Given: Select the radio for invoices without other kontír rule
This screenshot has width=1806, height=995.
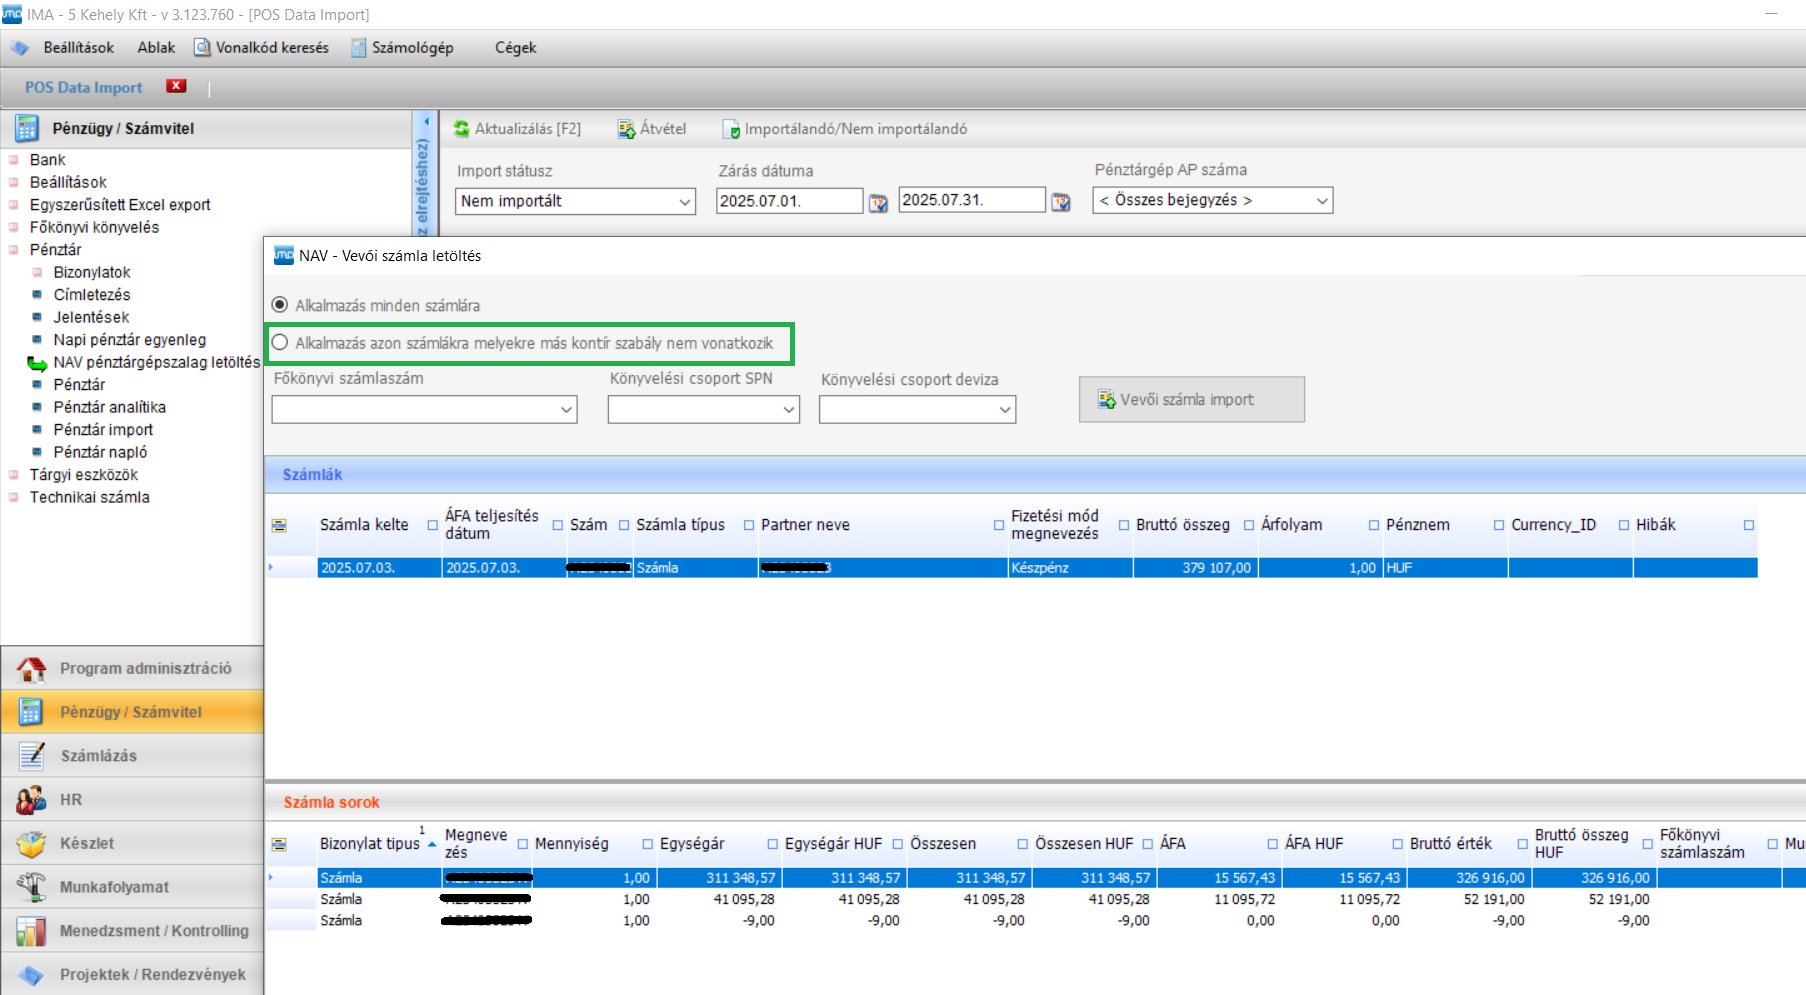Looking at the screenshot, I should [280, 343].
